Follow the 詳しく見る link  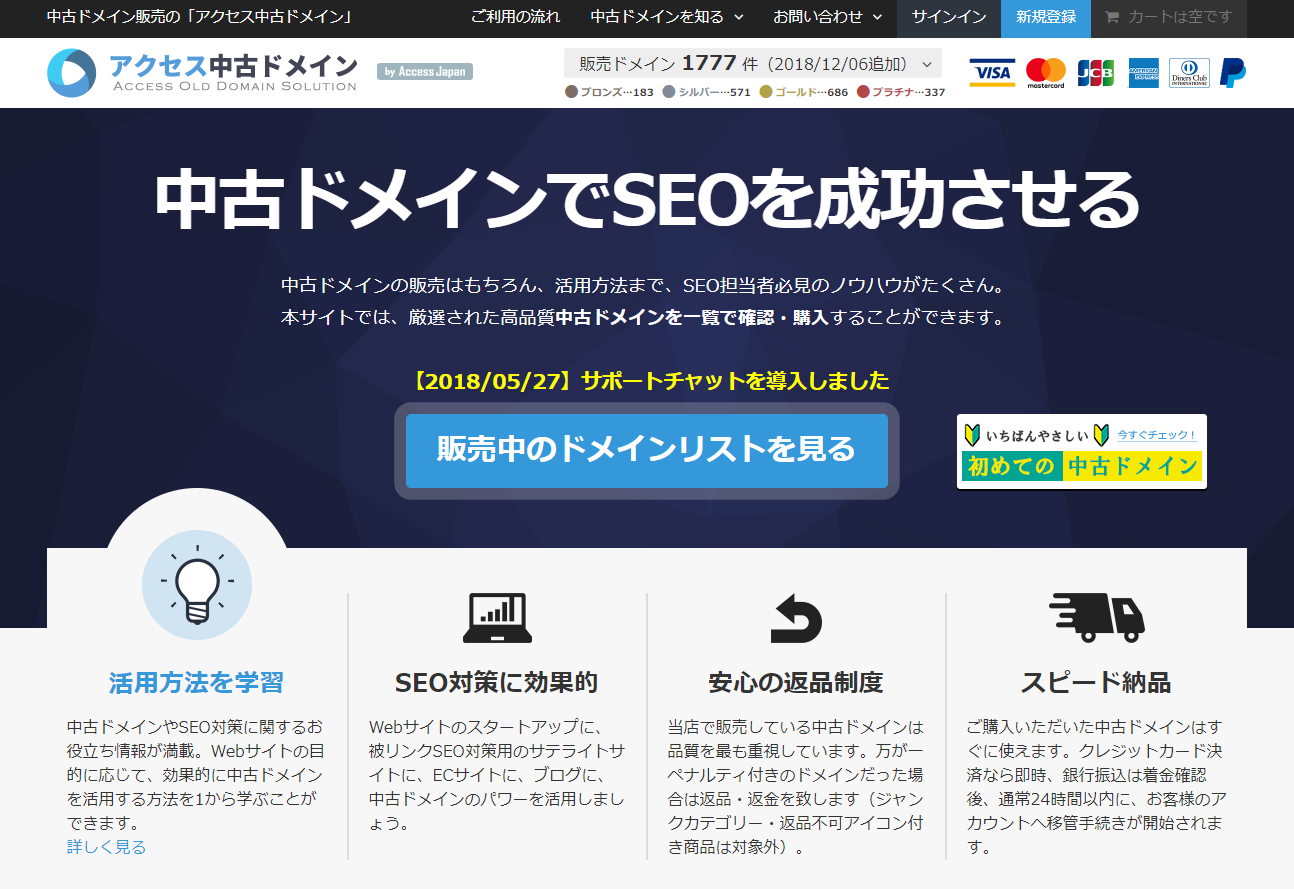click(x=106, y=847)
